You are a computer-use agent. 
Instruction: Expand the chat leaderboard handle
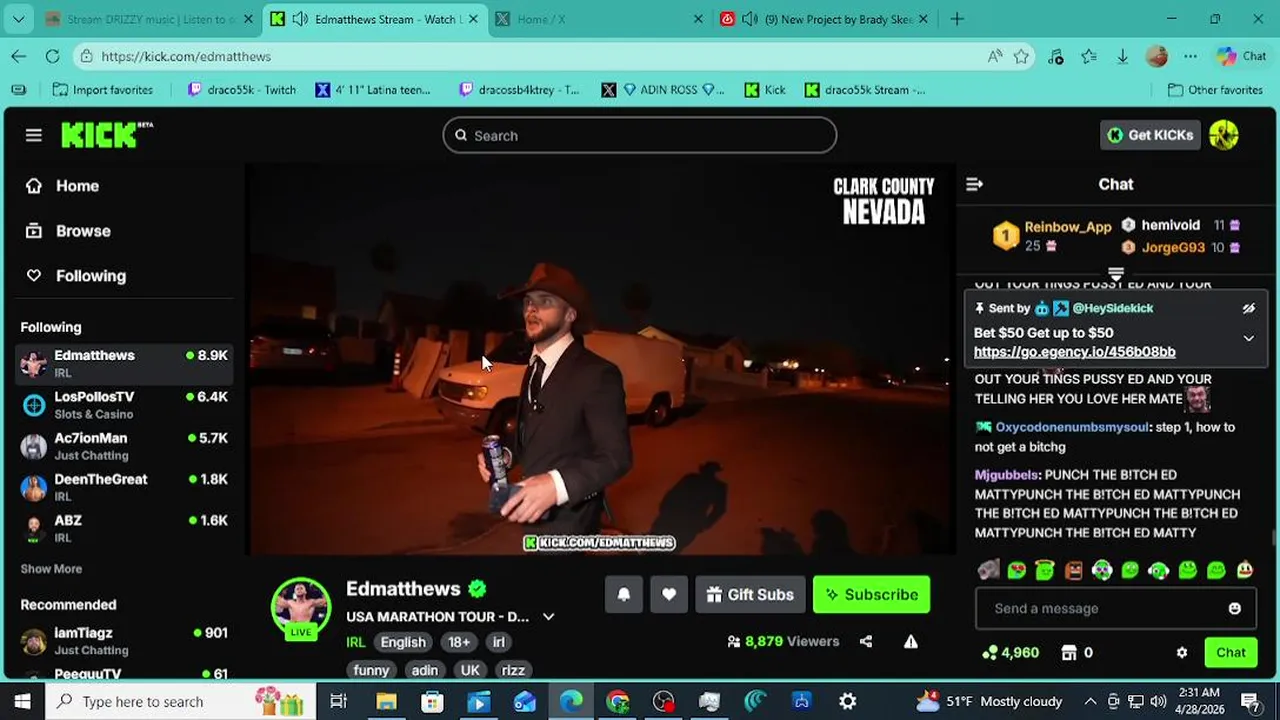pyautogui.click(x=1116, y=273)
